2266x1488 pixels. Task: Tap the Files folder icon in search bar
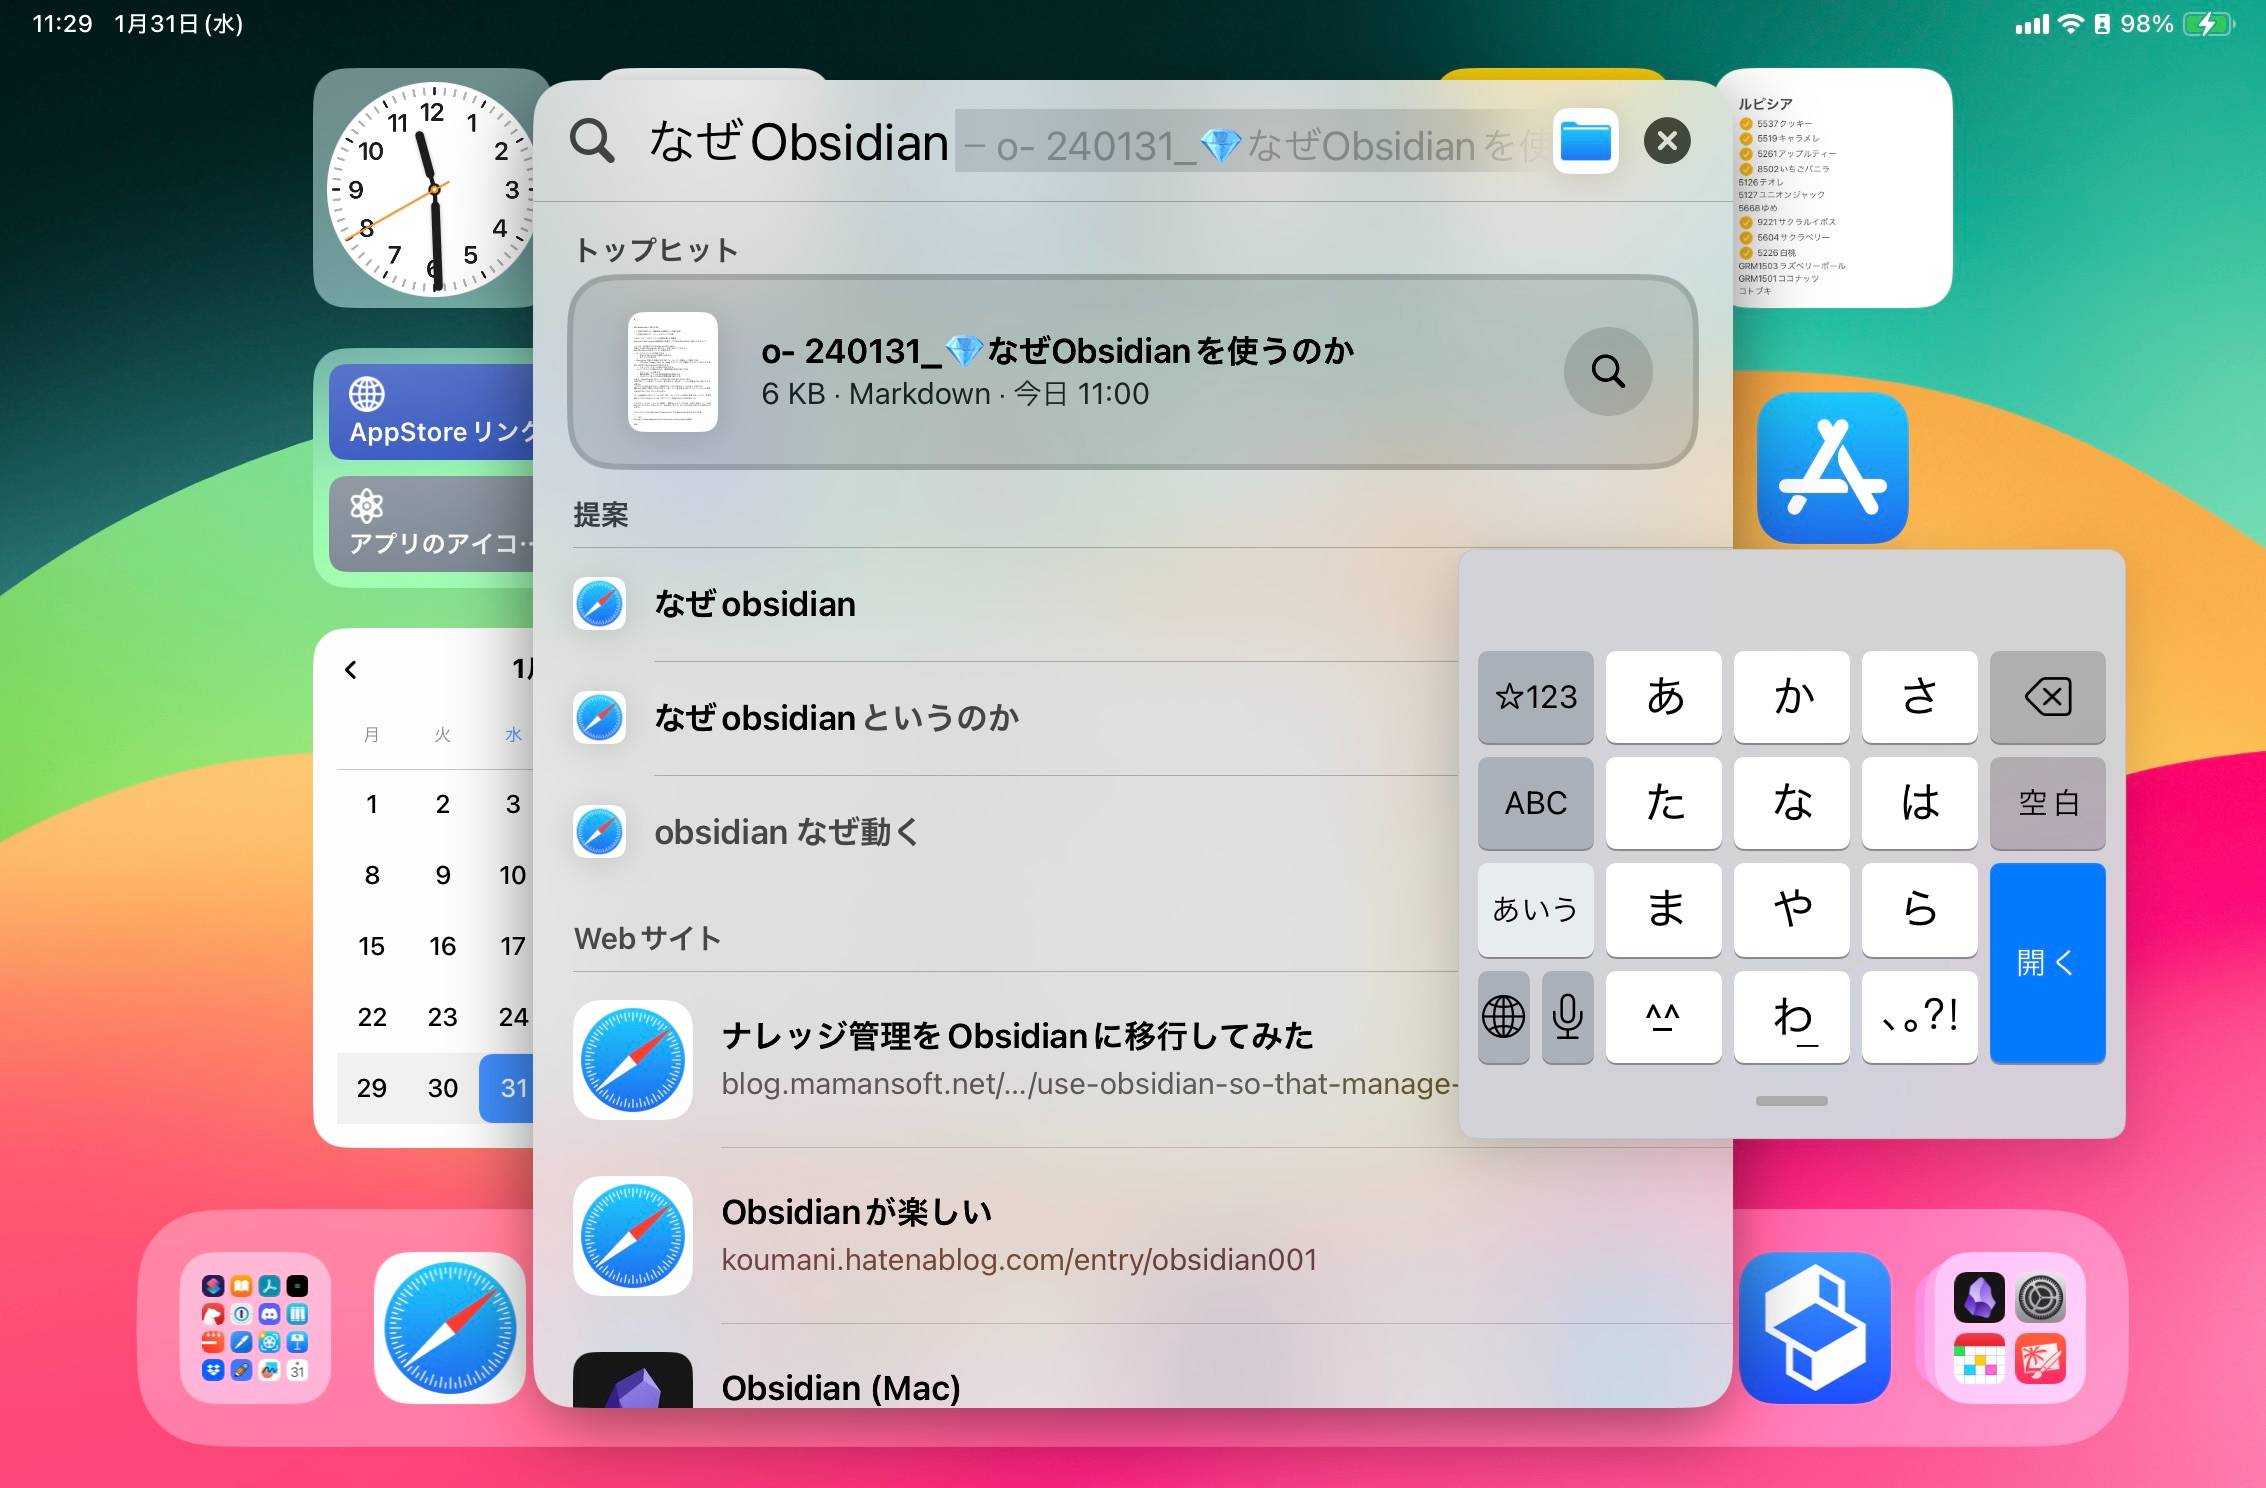coord(1586,141)
